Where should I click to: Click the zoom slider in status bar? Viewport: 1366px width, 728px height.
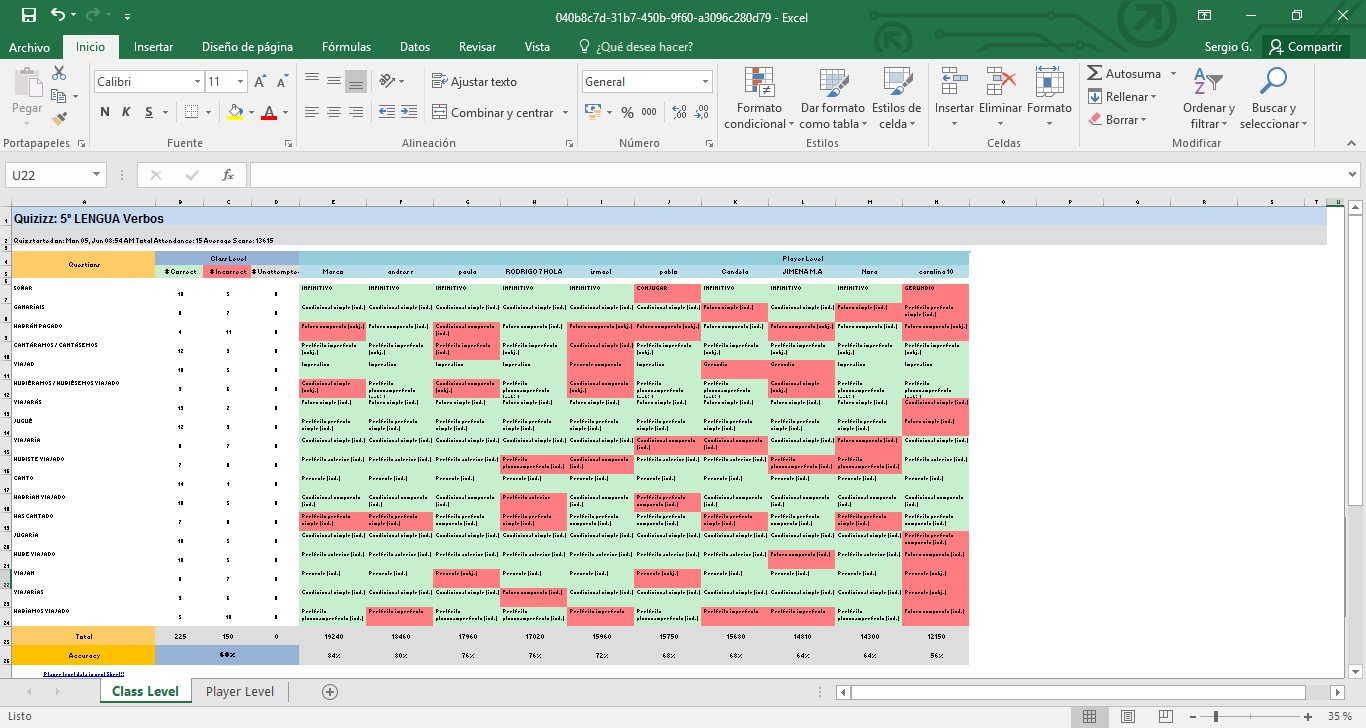(1215, 717)
